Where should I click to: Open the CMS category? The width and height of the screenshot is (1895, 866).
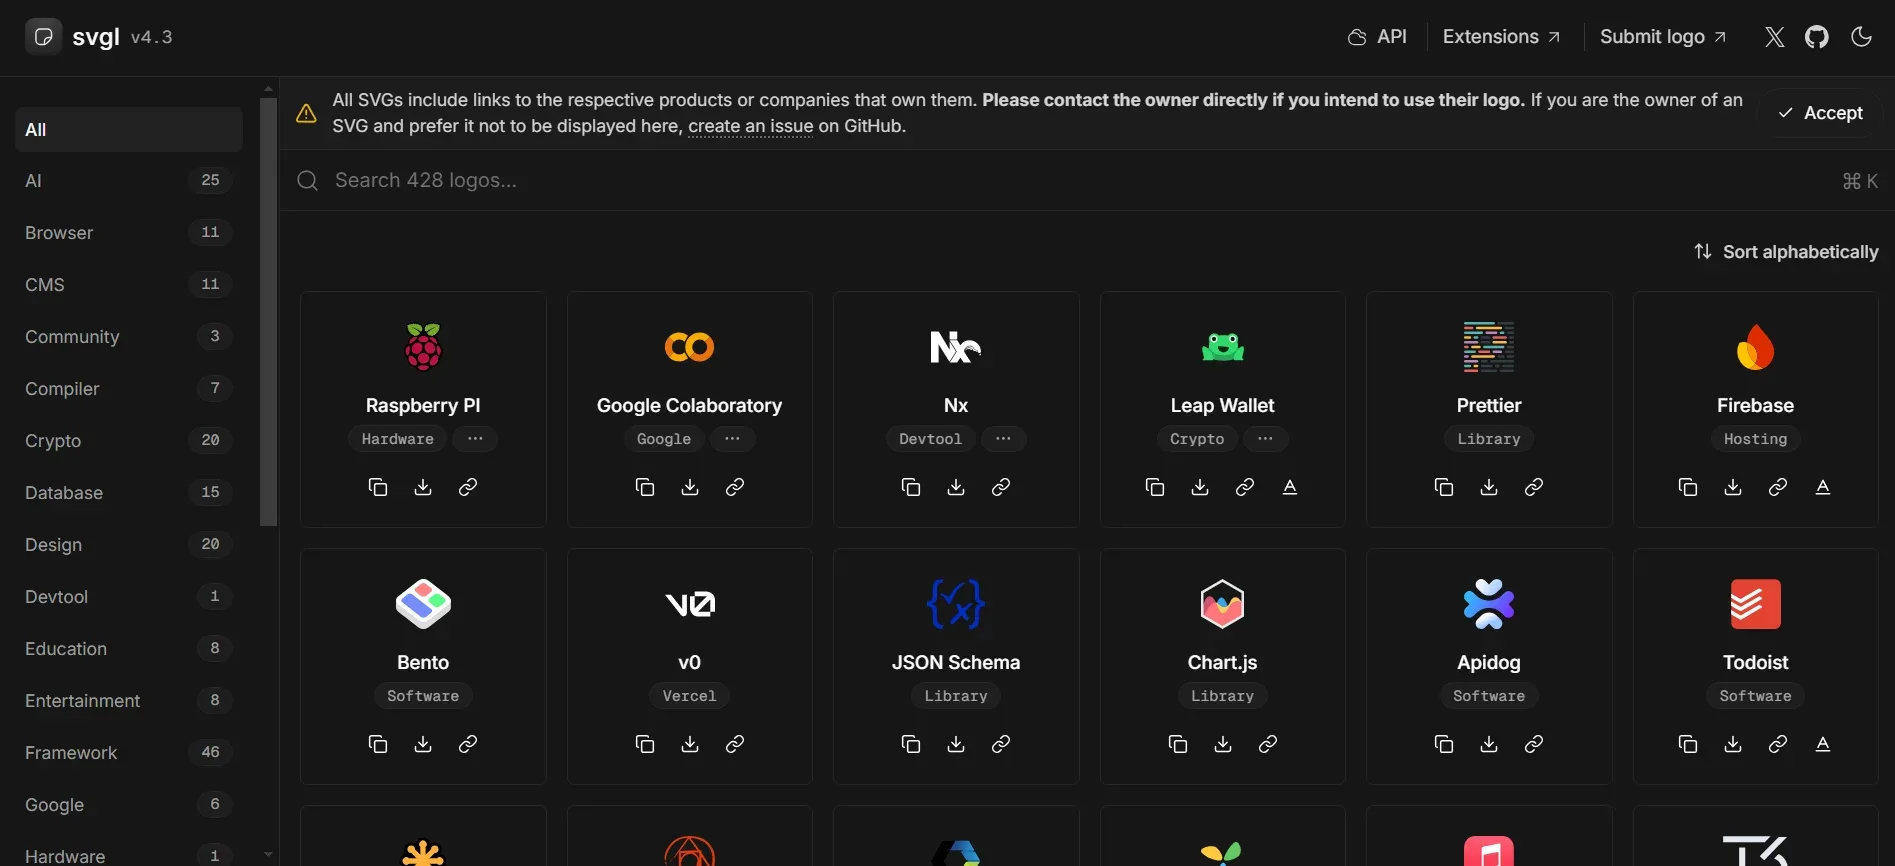129,285
